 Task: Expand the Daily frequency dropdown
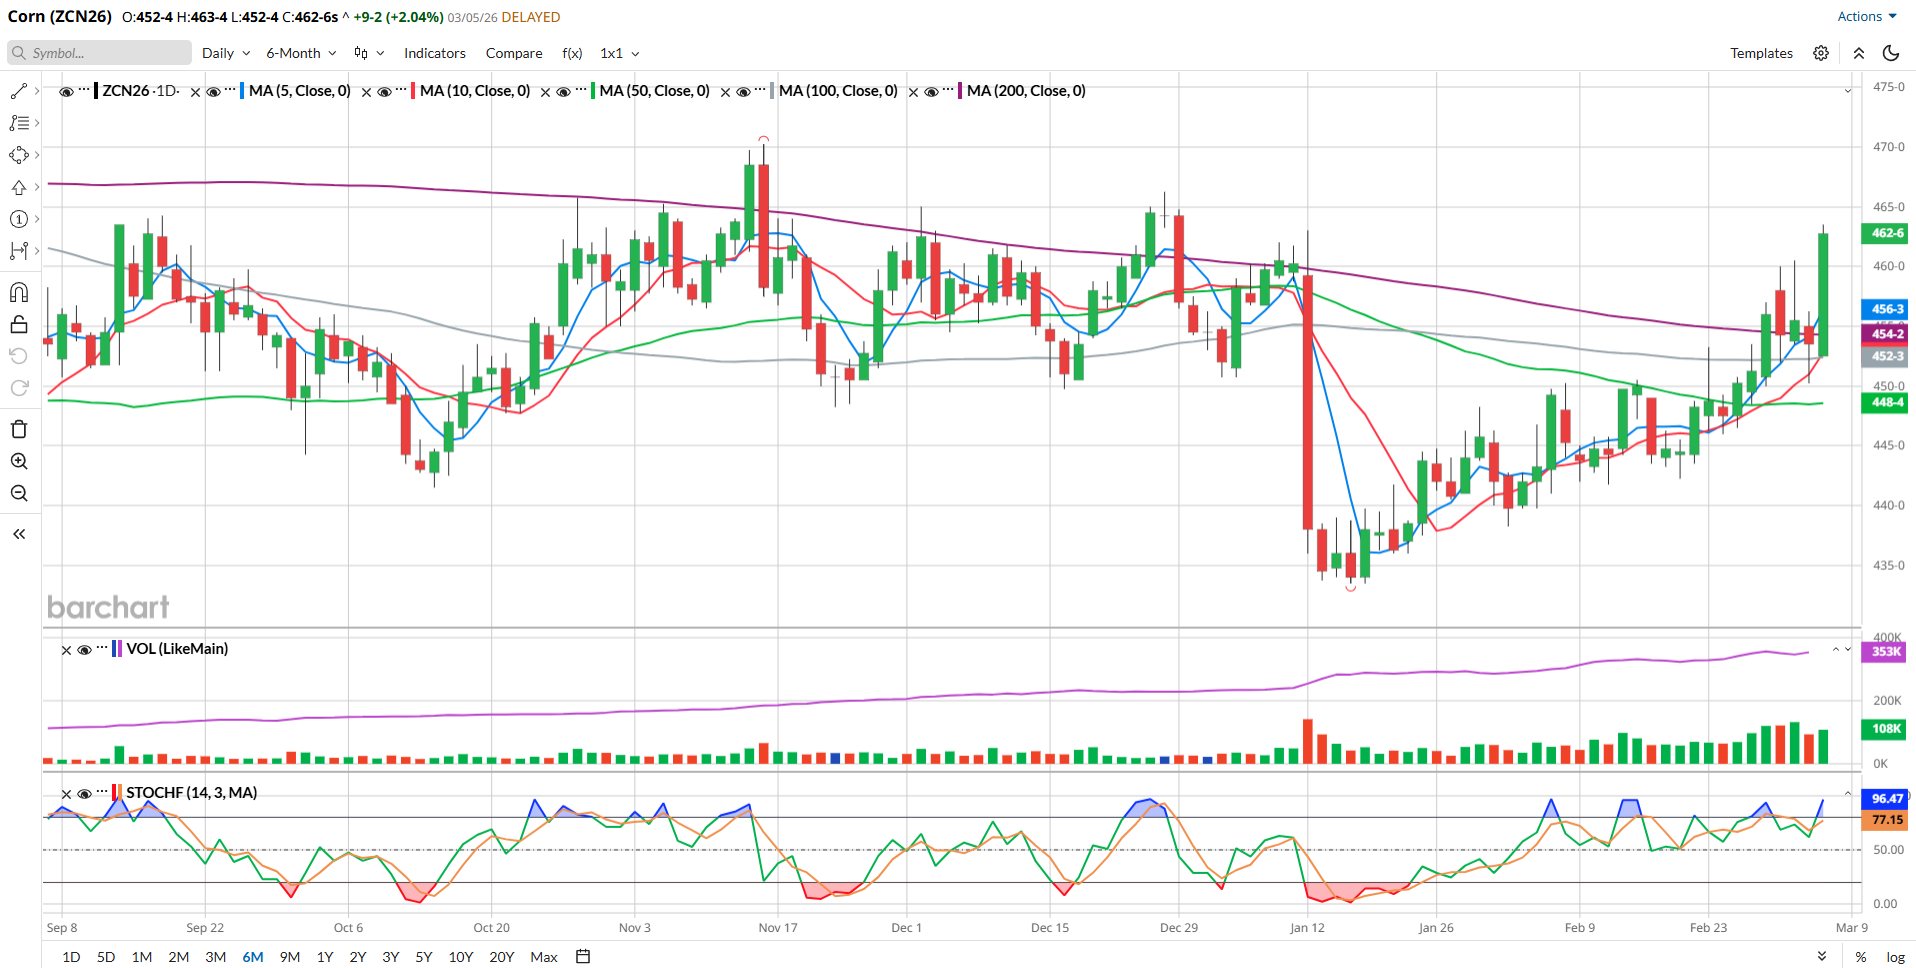225,53
